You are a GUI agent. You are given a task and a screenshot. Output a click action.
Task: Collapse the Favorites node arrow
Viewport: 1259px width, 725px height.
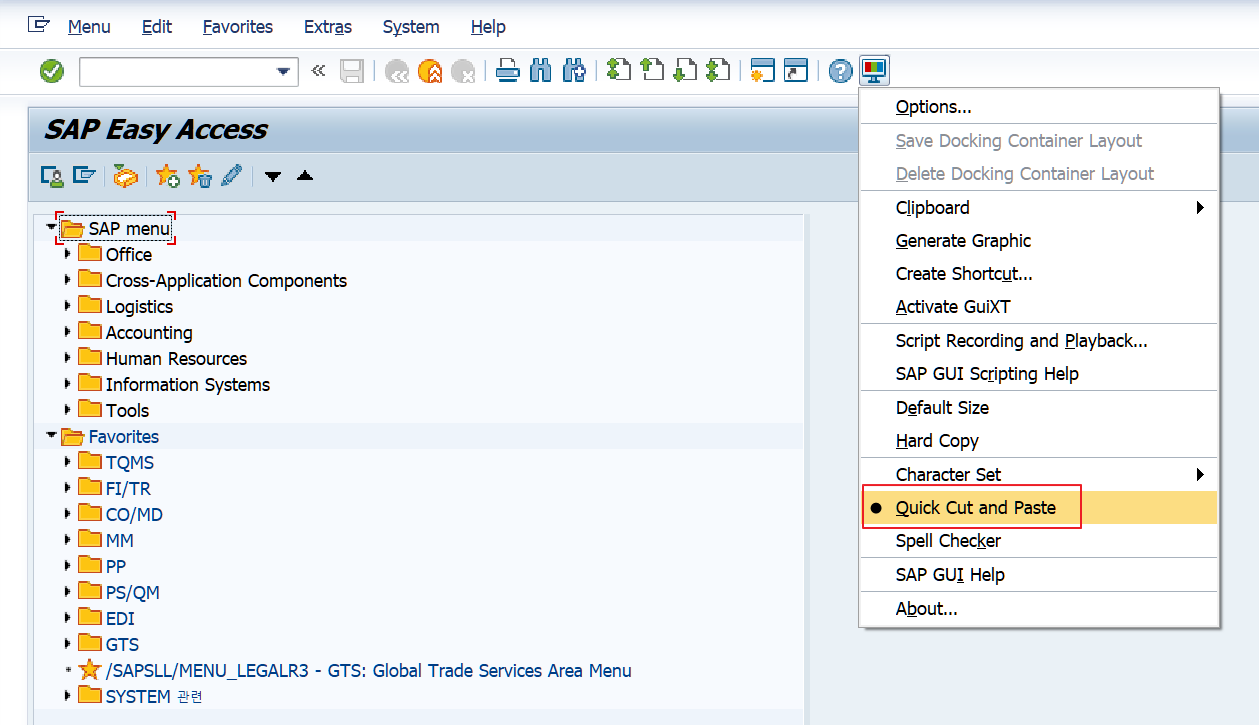coord(50,436)
